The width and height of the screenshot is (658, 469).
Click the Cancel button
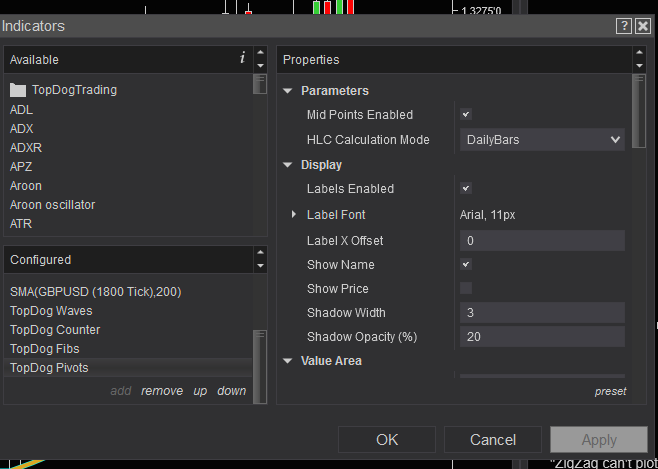[493, 440]
